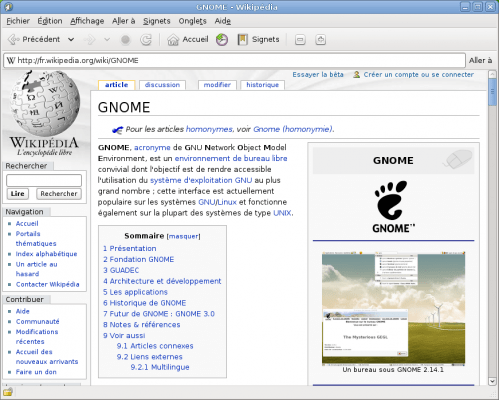
Task: Click the Rechercher search button
Action: (x=59, y=194)
